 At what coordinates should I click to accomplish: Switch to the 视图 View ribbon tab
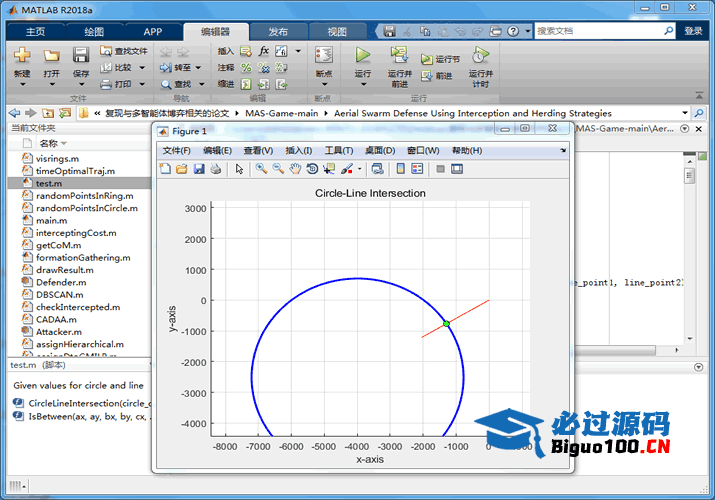pos(337,31)
